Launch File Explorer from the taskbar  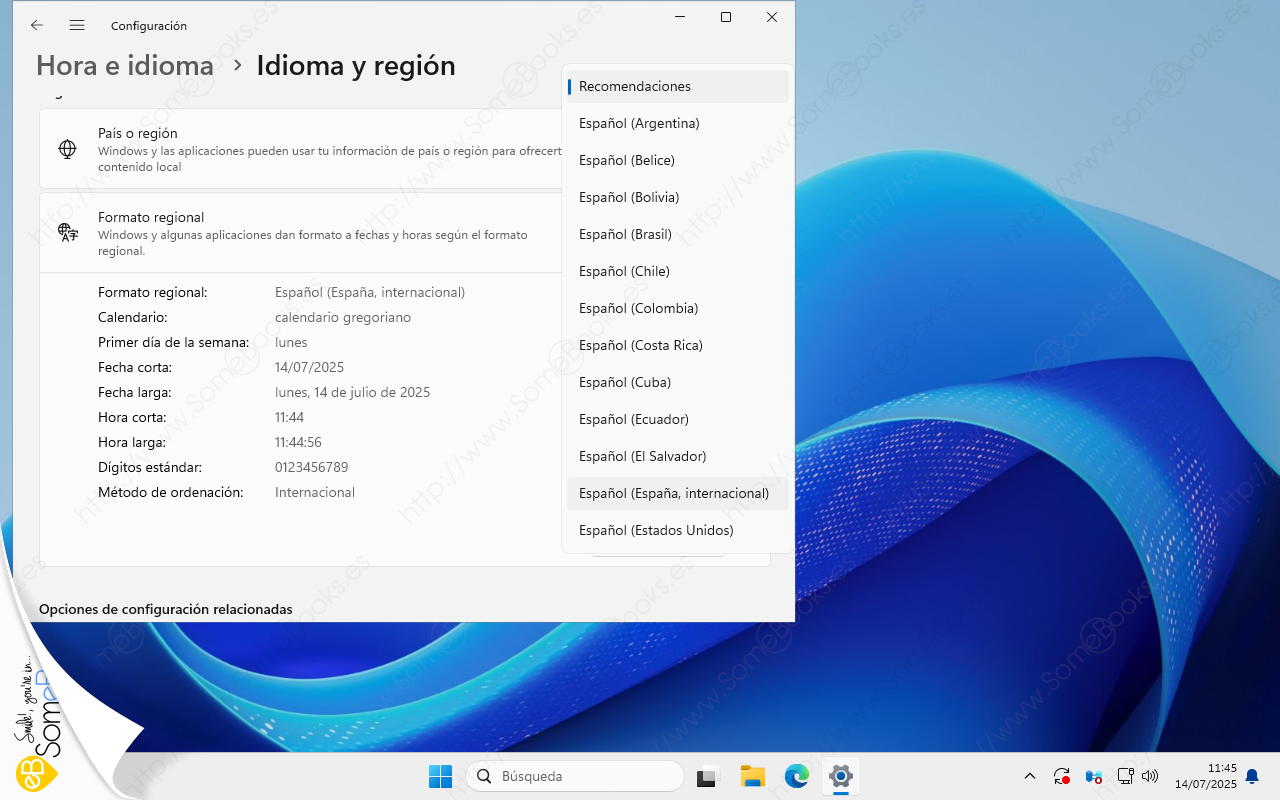coord(752,776)
